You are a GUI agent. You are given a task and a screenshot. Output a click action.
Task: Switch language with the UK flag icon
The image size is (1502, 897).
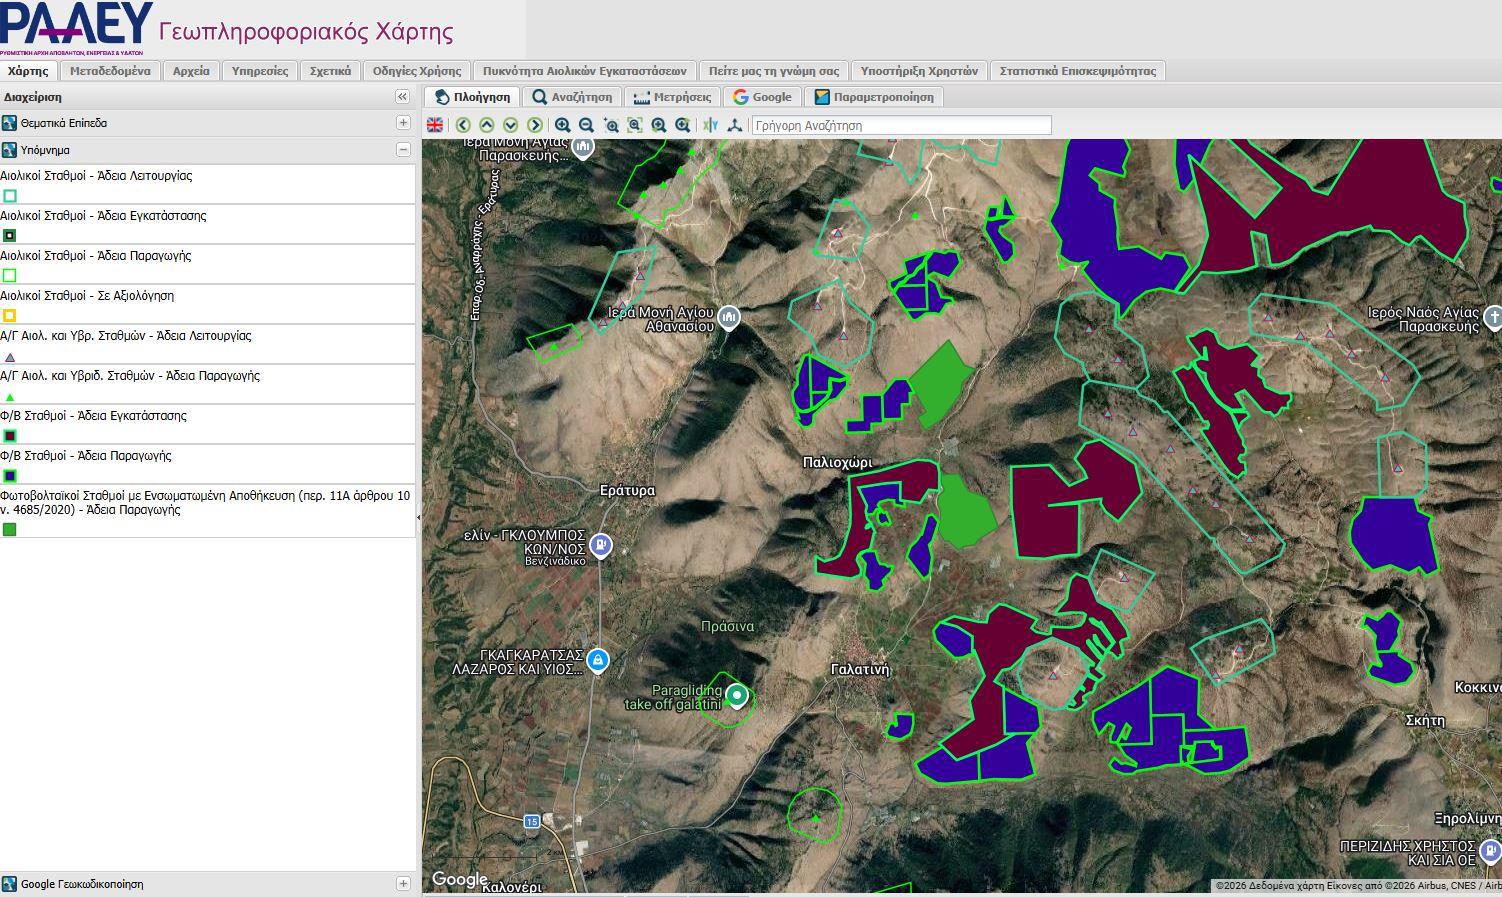tap(435, 125)
